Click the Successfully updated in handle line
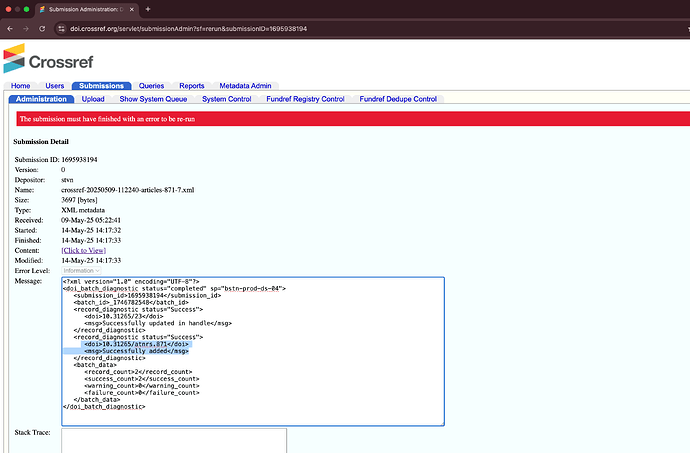This screenshot has width=690, height=453. (158, 323)
